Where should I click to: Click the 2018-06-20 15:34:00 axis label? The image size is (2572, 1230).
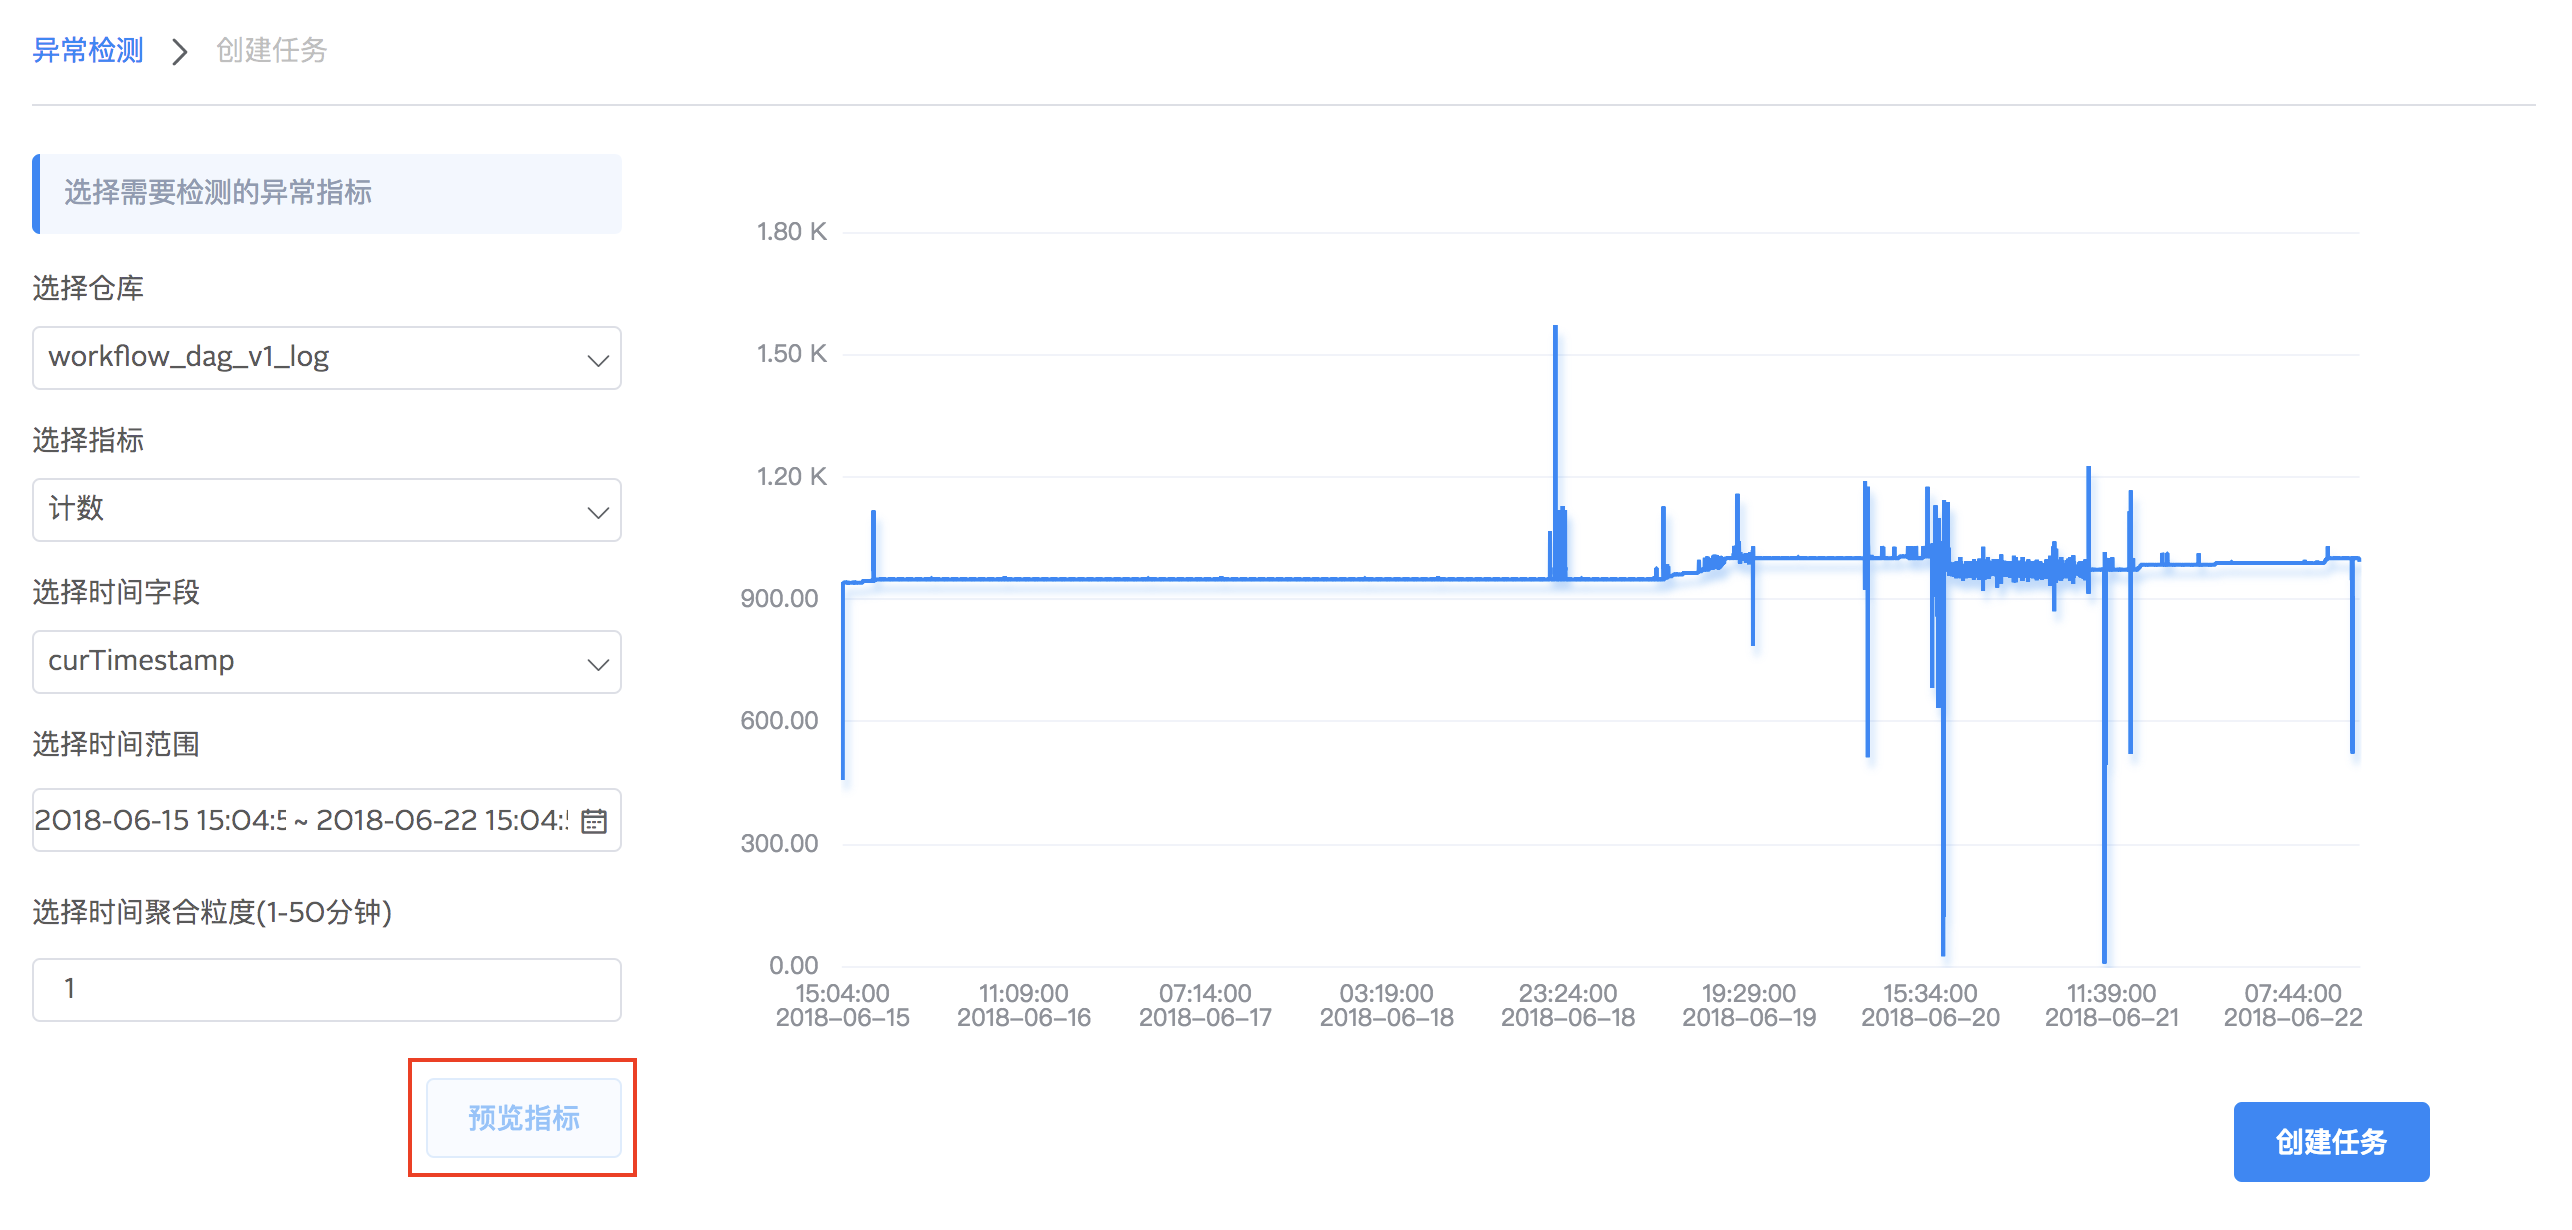1929,1005
